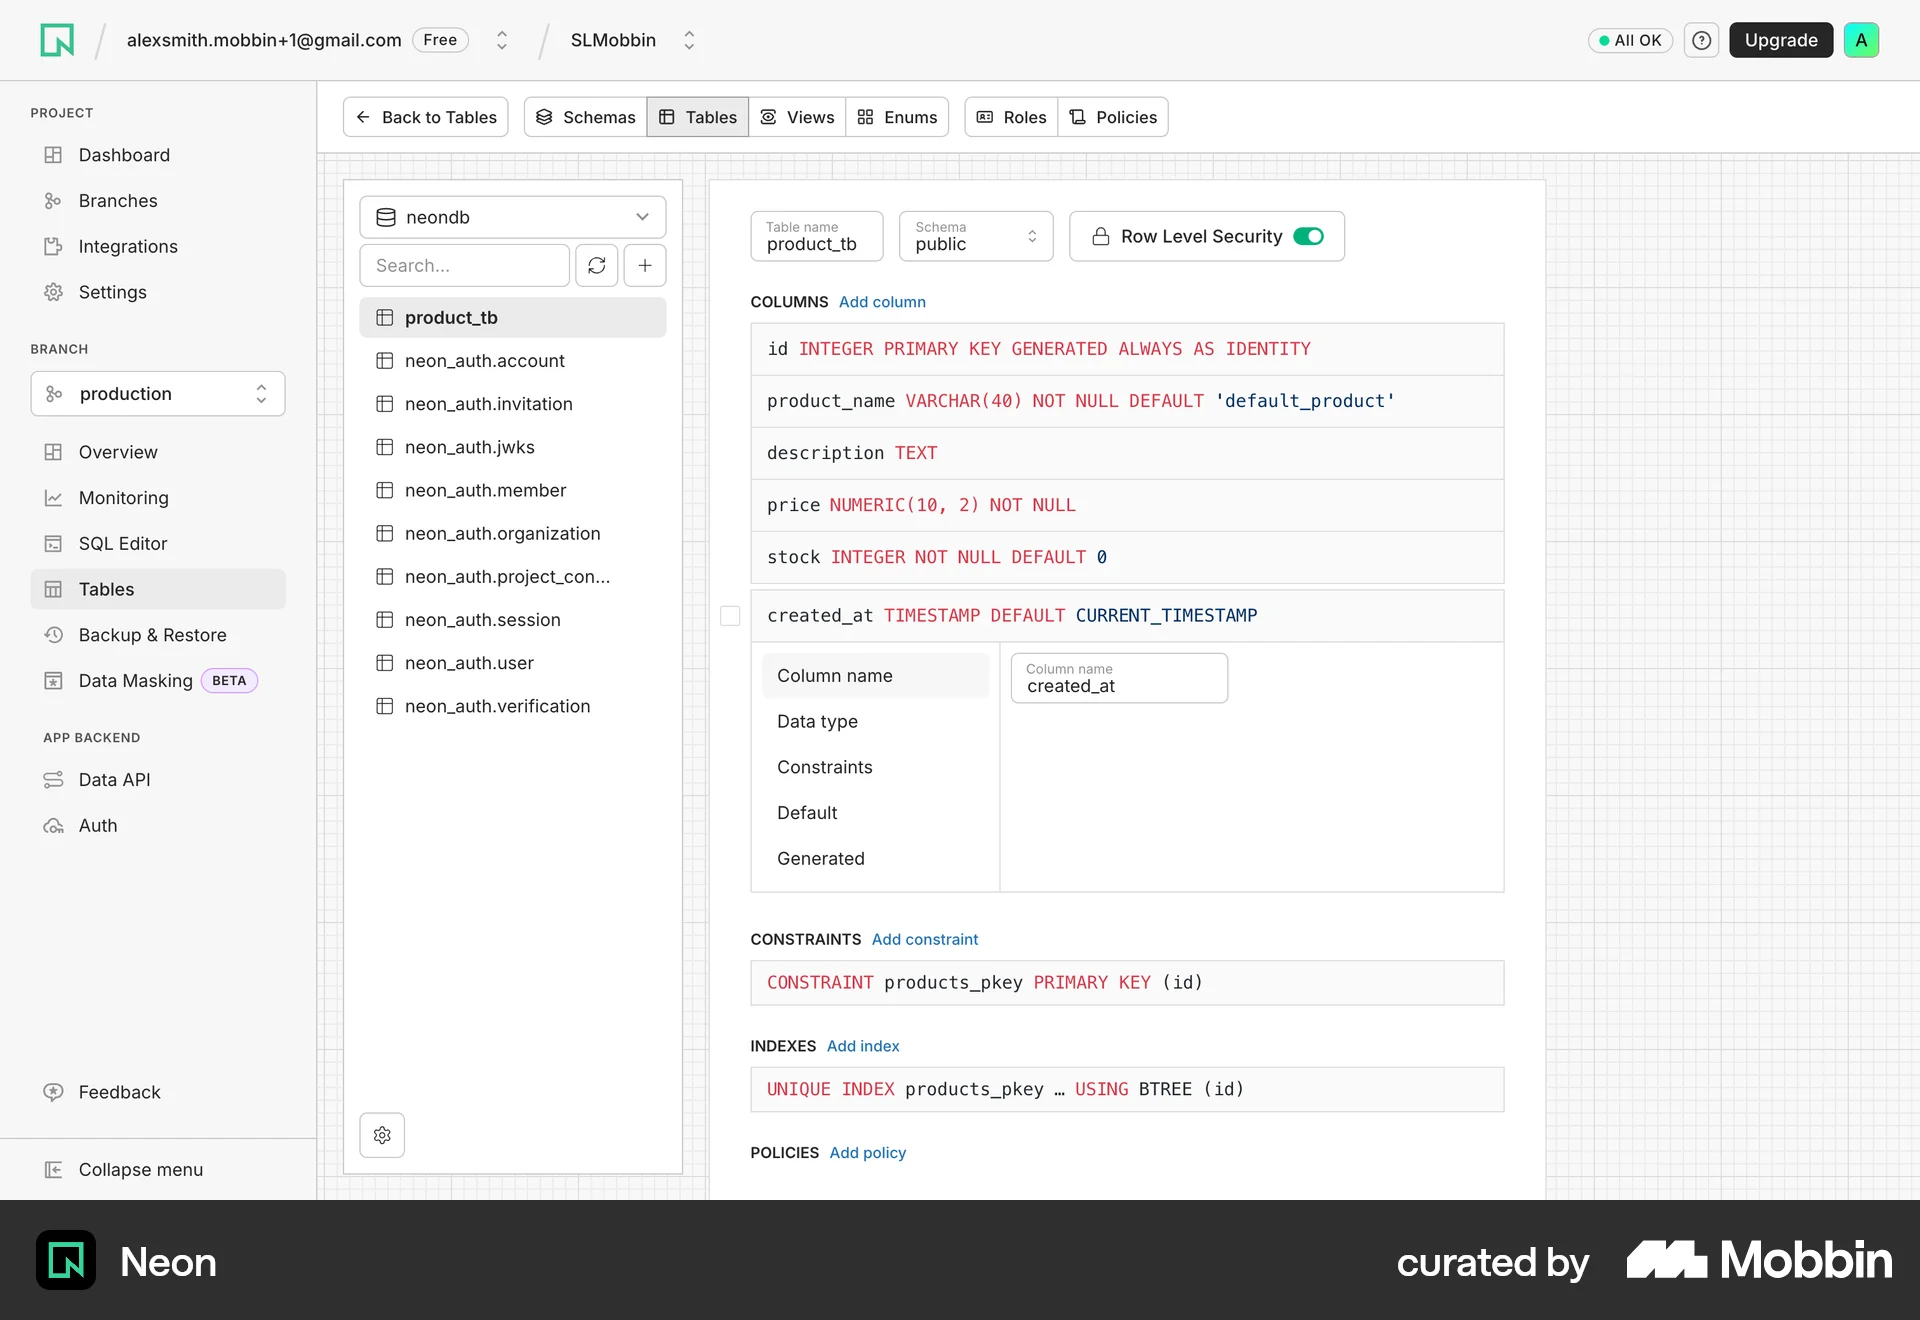
Task: Open the production branch selector
Action: 158,394
